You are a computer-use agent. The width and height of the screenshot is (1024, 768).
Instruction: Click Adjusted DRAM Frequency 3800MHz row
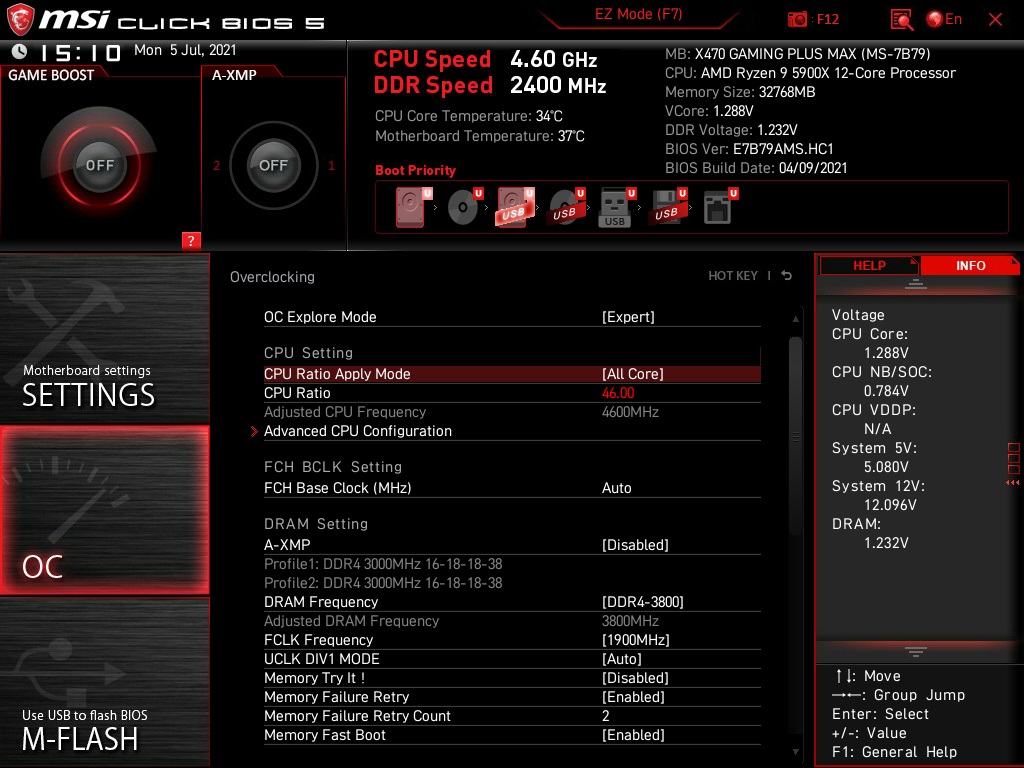[512, 621]
